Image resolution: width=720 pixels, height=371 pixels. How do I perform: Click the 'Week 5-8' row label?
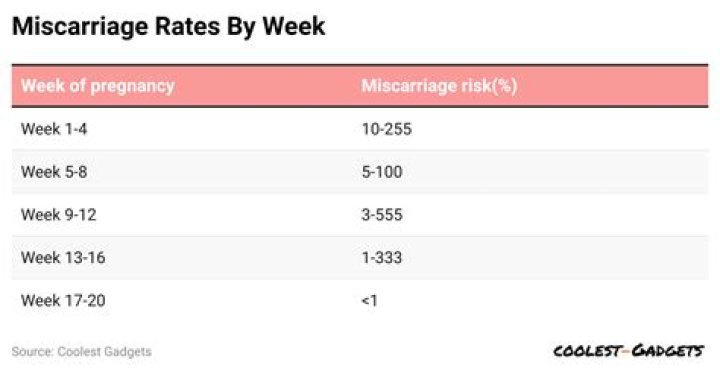pyautogui.click(x=54, y=172)
